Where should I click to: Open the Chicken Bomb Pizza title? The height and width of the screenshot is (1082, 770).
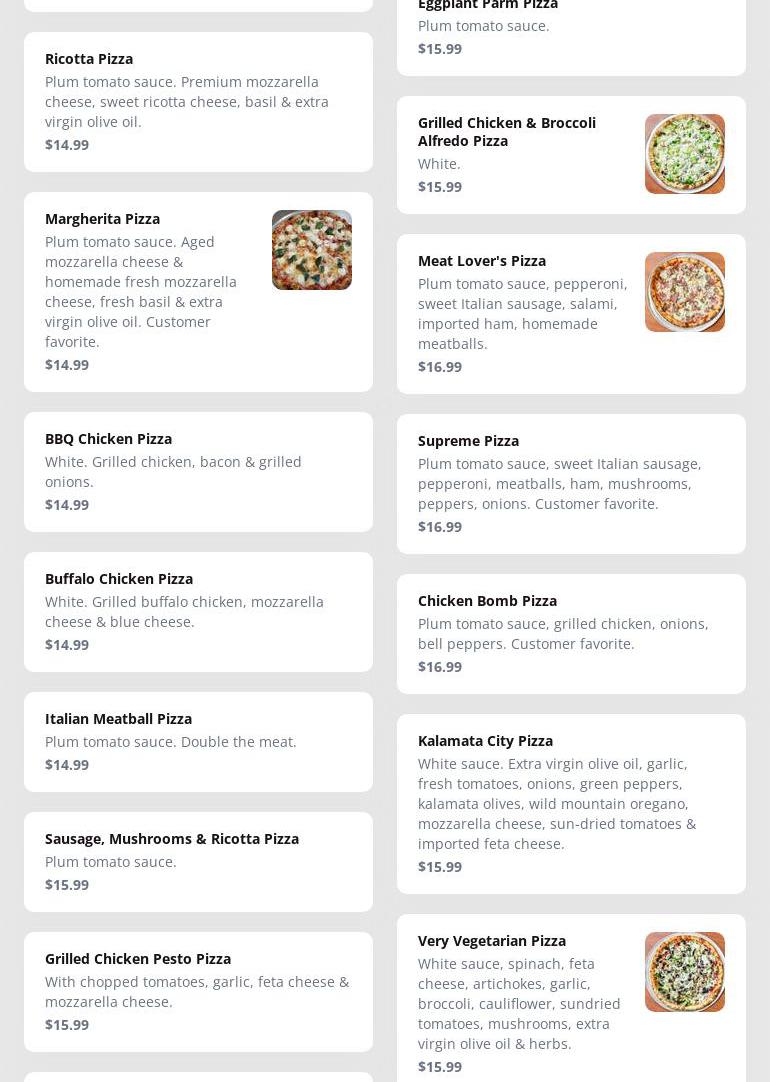pos(487,601)
